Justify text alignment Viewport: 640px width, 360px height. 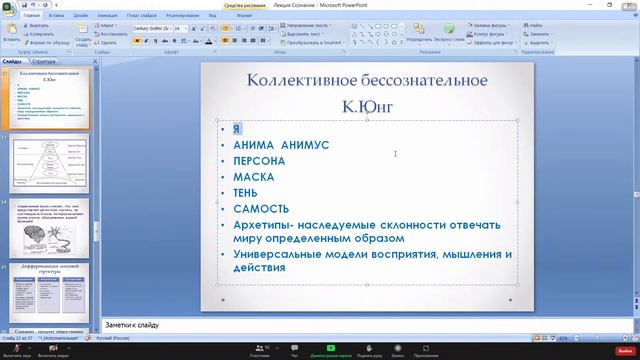tap(253, 40)
